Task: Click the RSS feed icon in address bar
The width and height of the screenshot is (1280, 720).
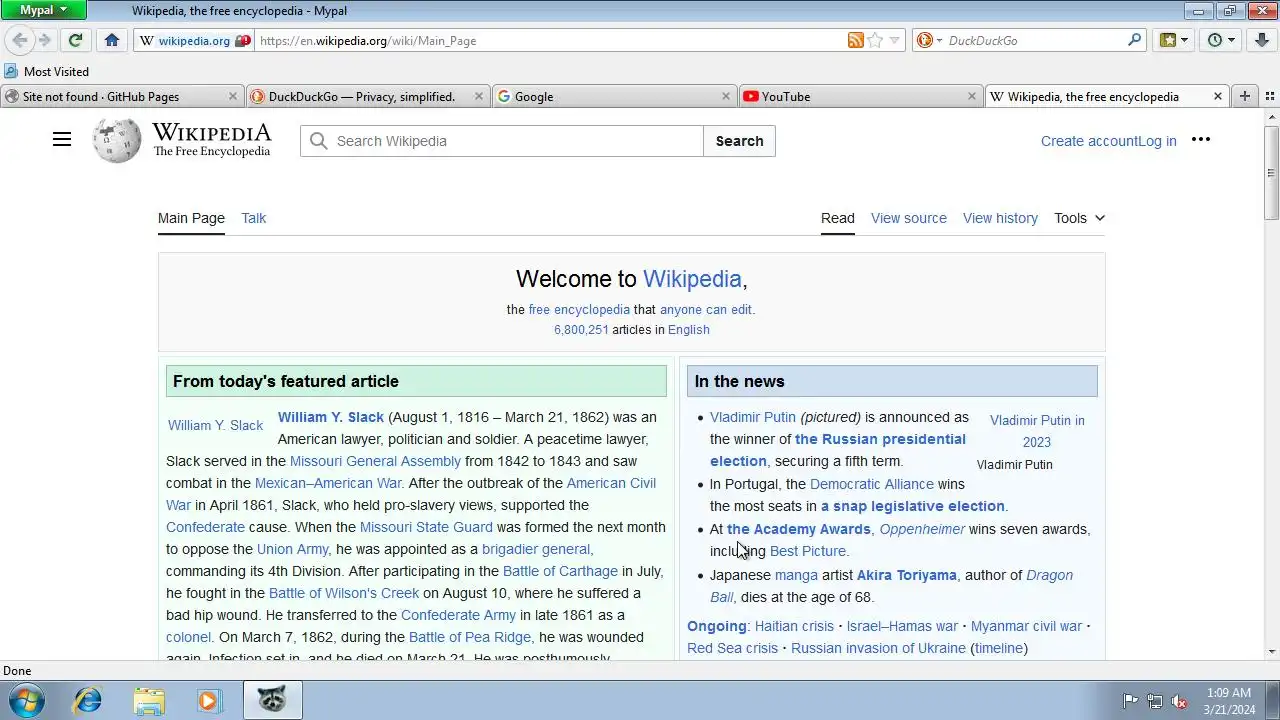Action: coord(855,40)
